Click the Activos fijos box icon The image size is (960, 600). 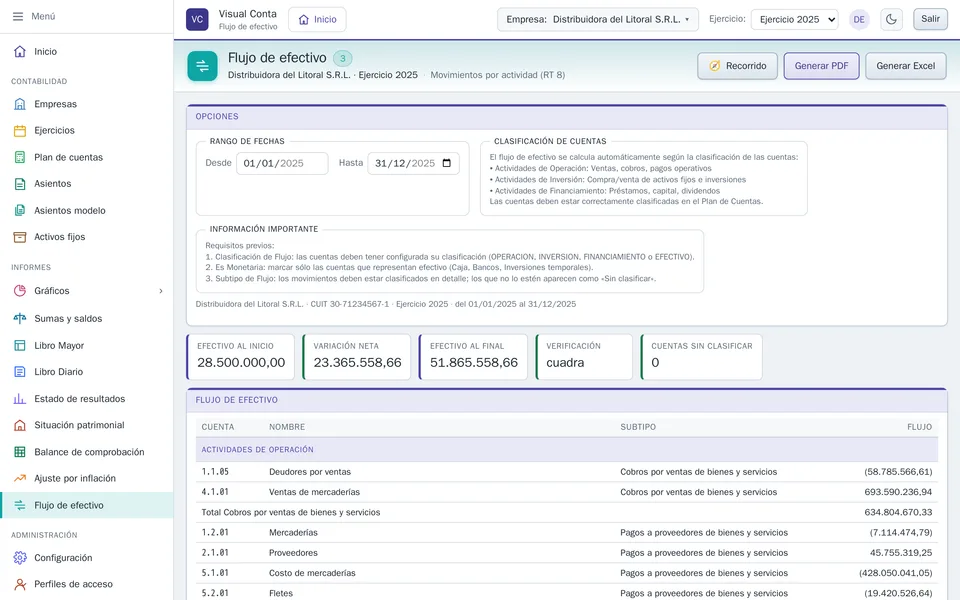20,237
